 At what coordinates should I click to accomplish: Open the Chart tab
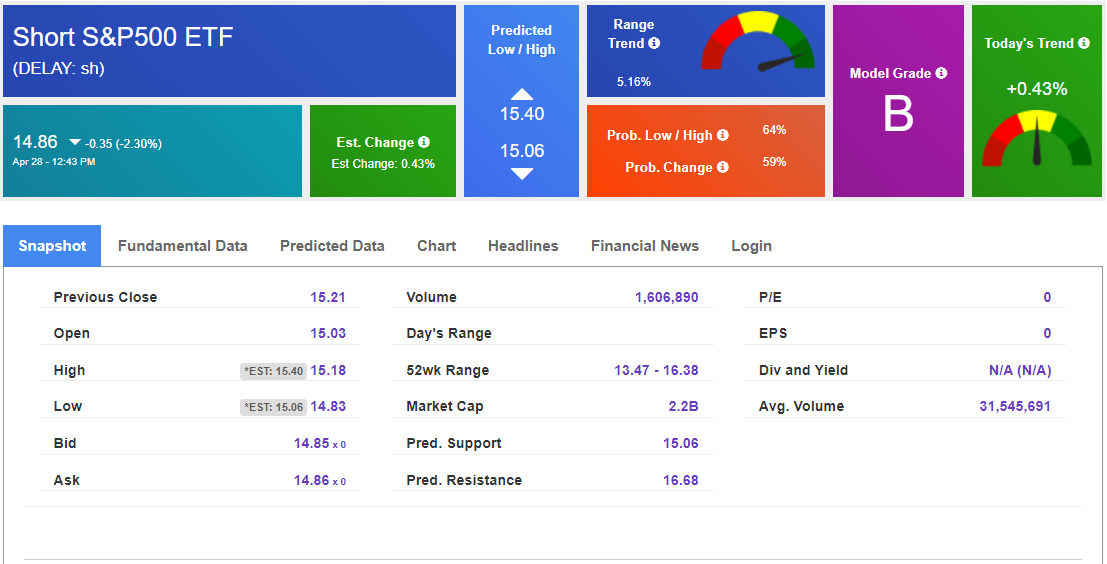point(436,246)
